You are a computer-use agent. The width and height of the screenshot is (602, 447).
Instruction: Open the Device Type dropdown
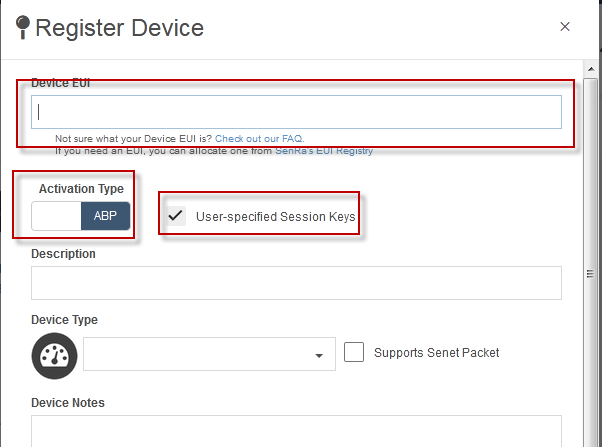click(209, 354)
